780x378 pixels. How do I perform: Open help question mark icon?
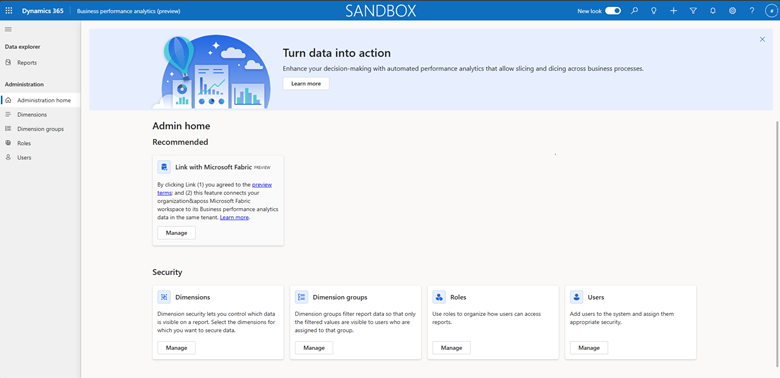(752, 10)
